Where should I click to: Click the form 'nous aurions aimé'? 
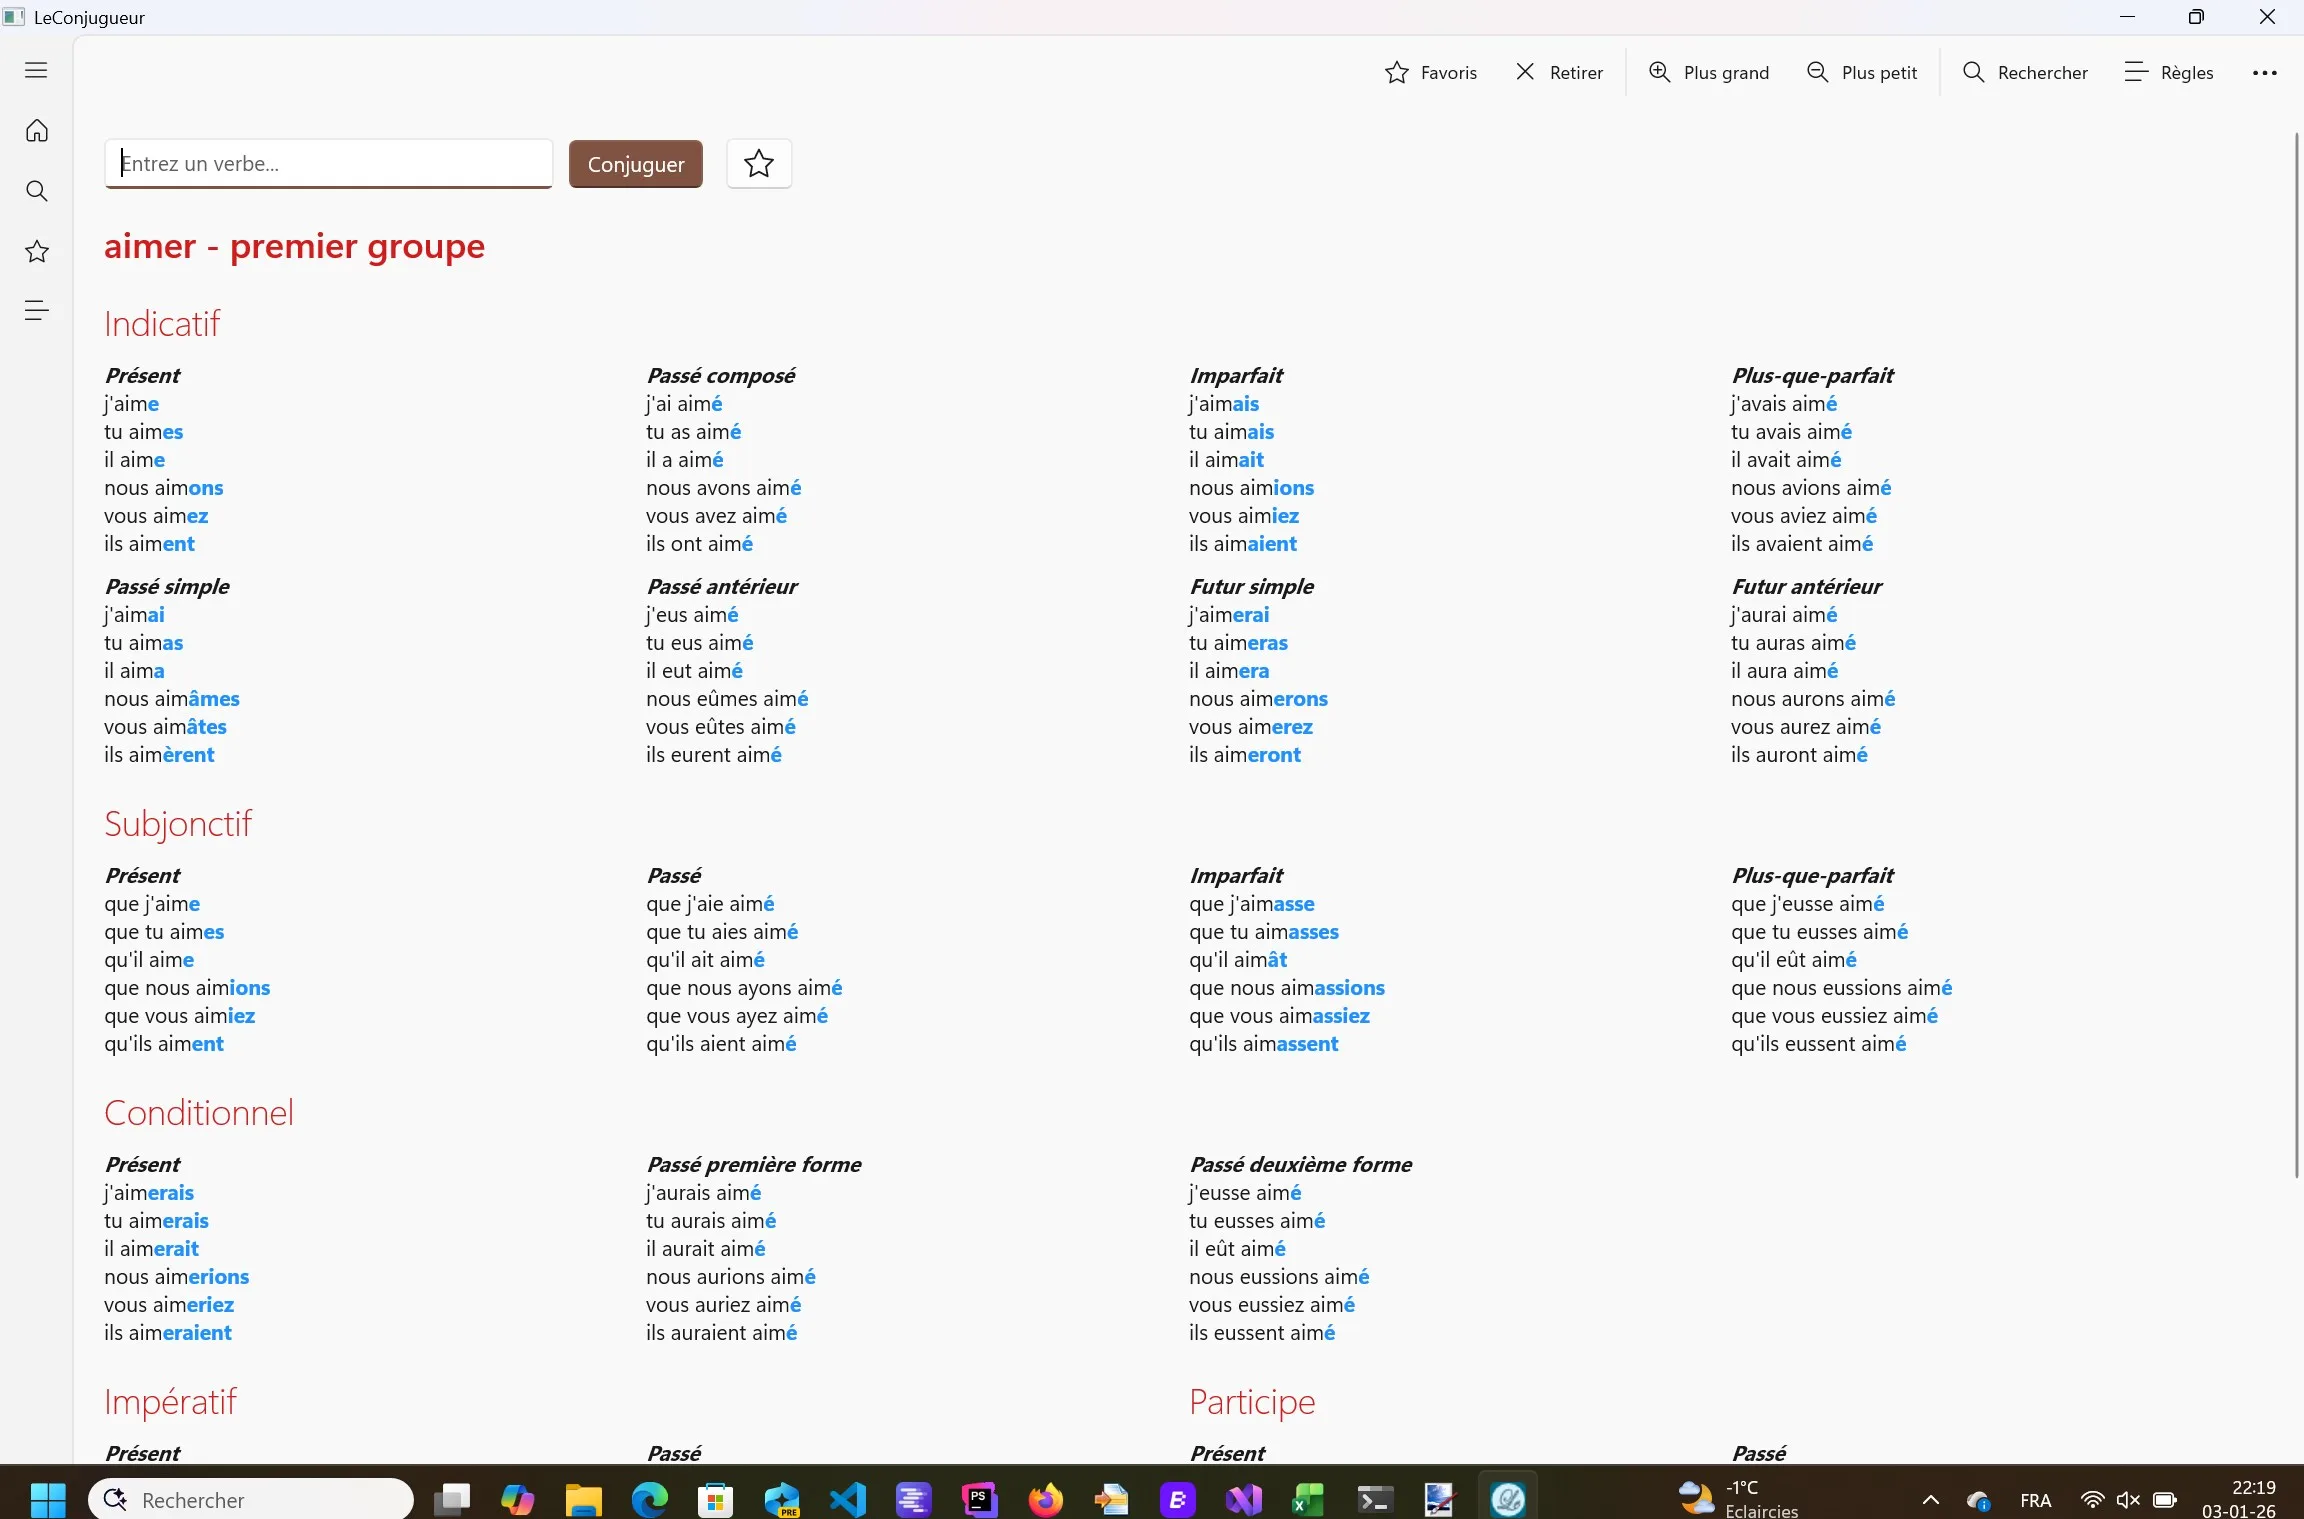pyautogui.click(x=731, y=1277)
